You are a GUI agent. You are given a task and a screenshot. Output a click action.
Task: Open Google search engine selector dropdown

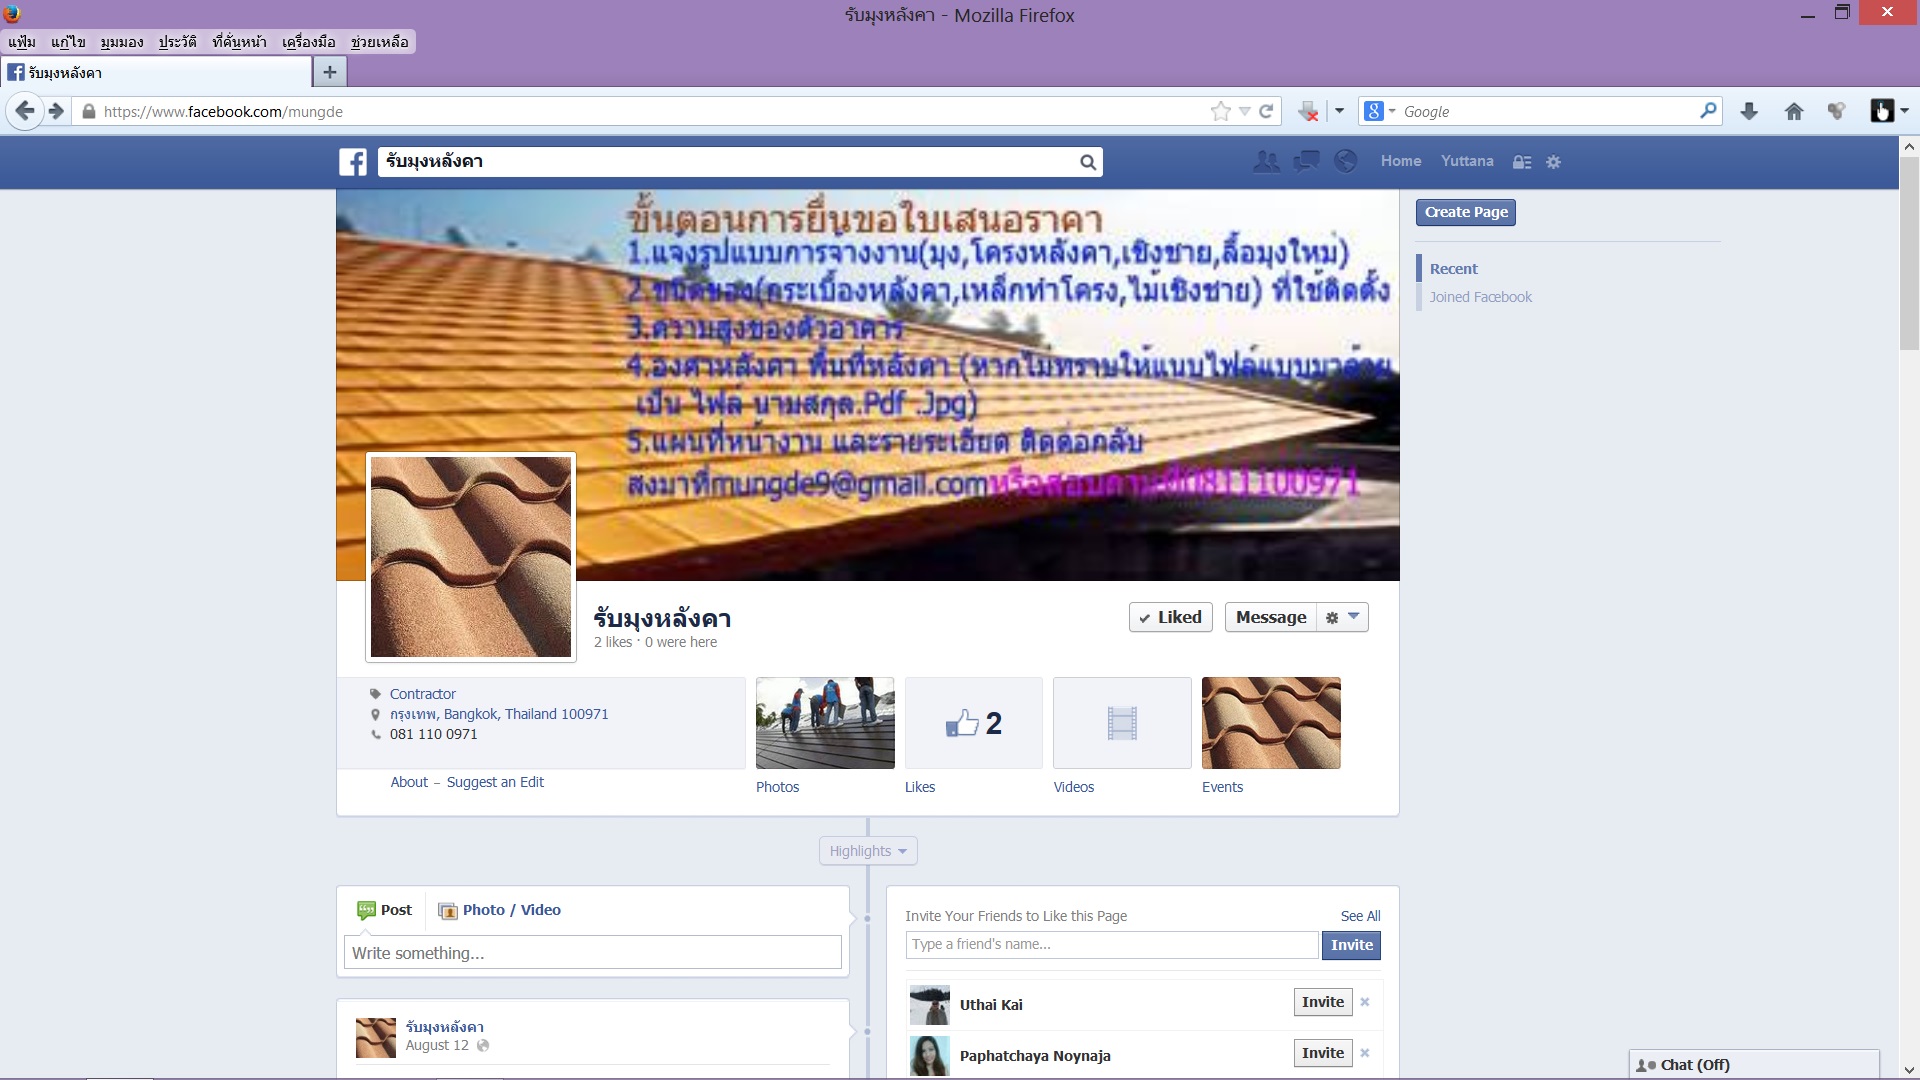tap(1380, 112)
